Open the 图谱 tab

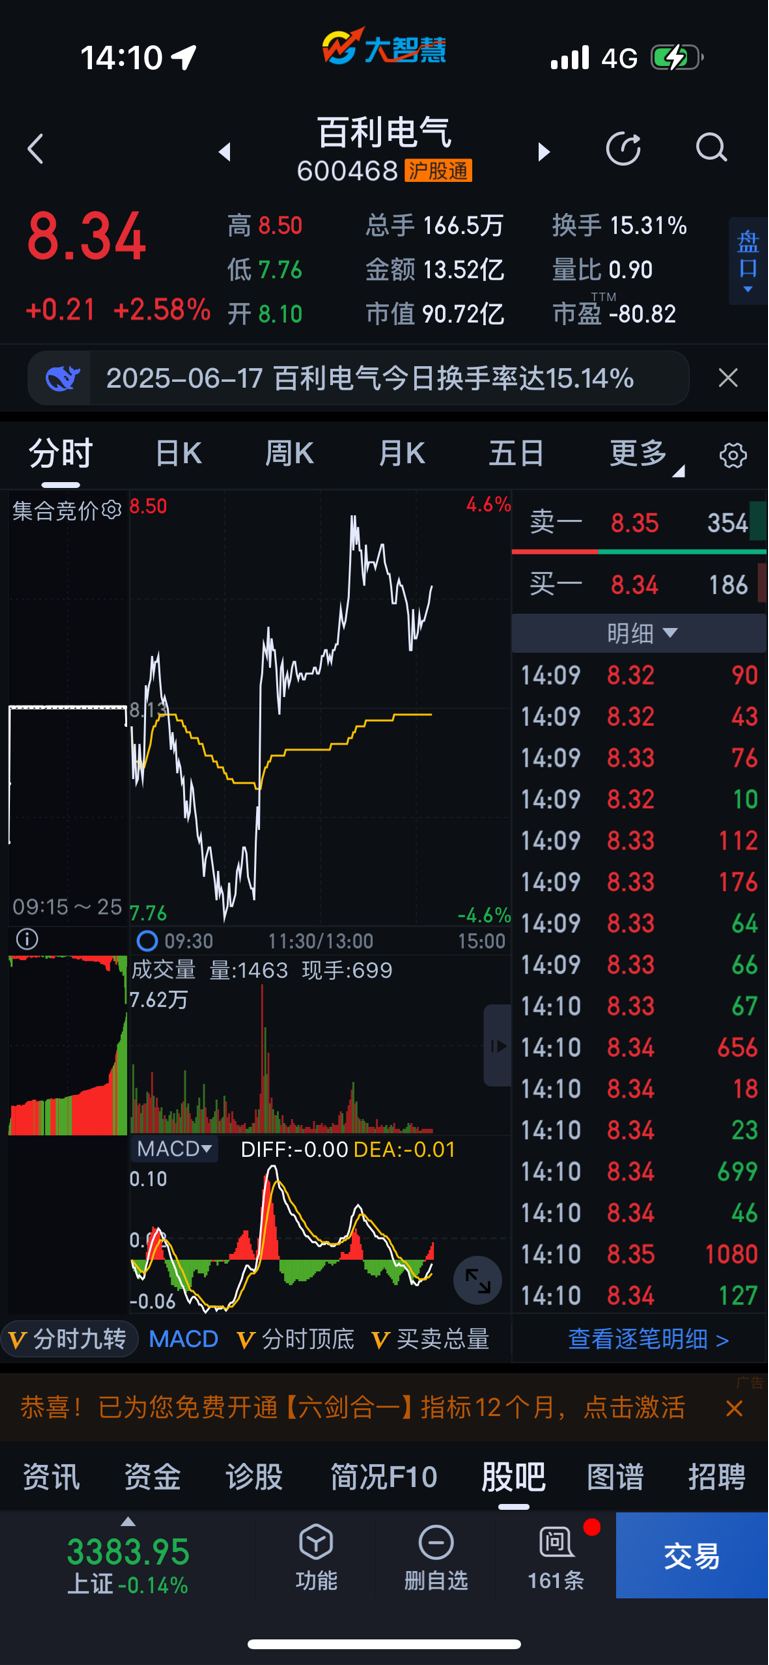pos(615,1477)
